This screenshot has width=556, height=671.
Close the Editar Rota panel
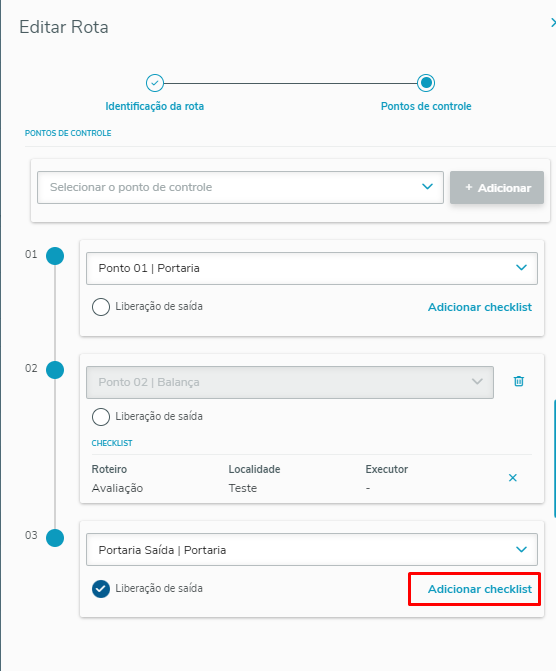pos(553,23)
